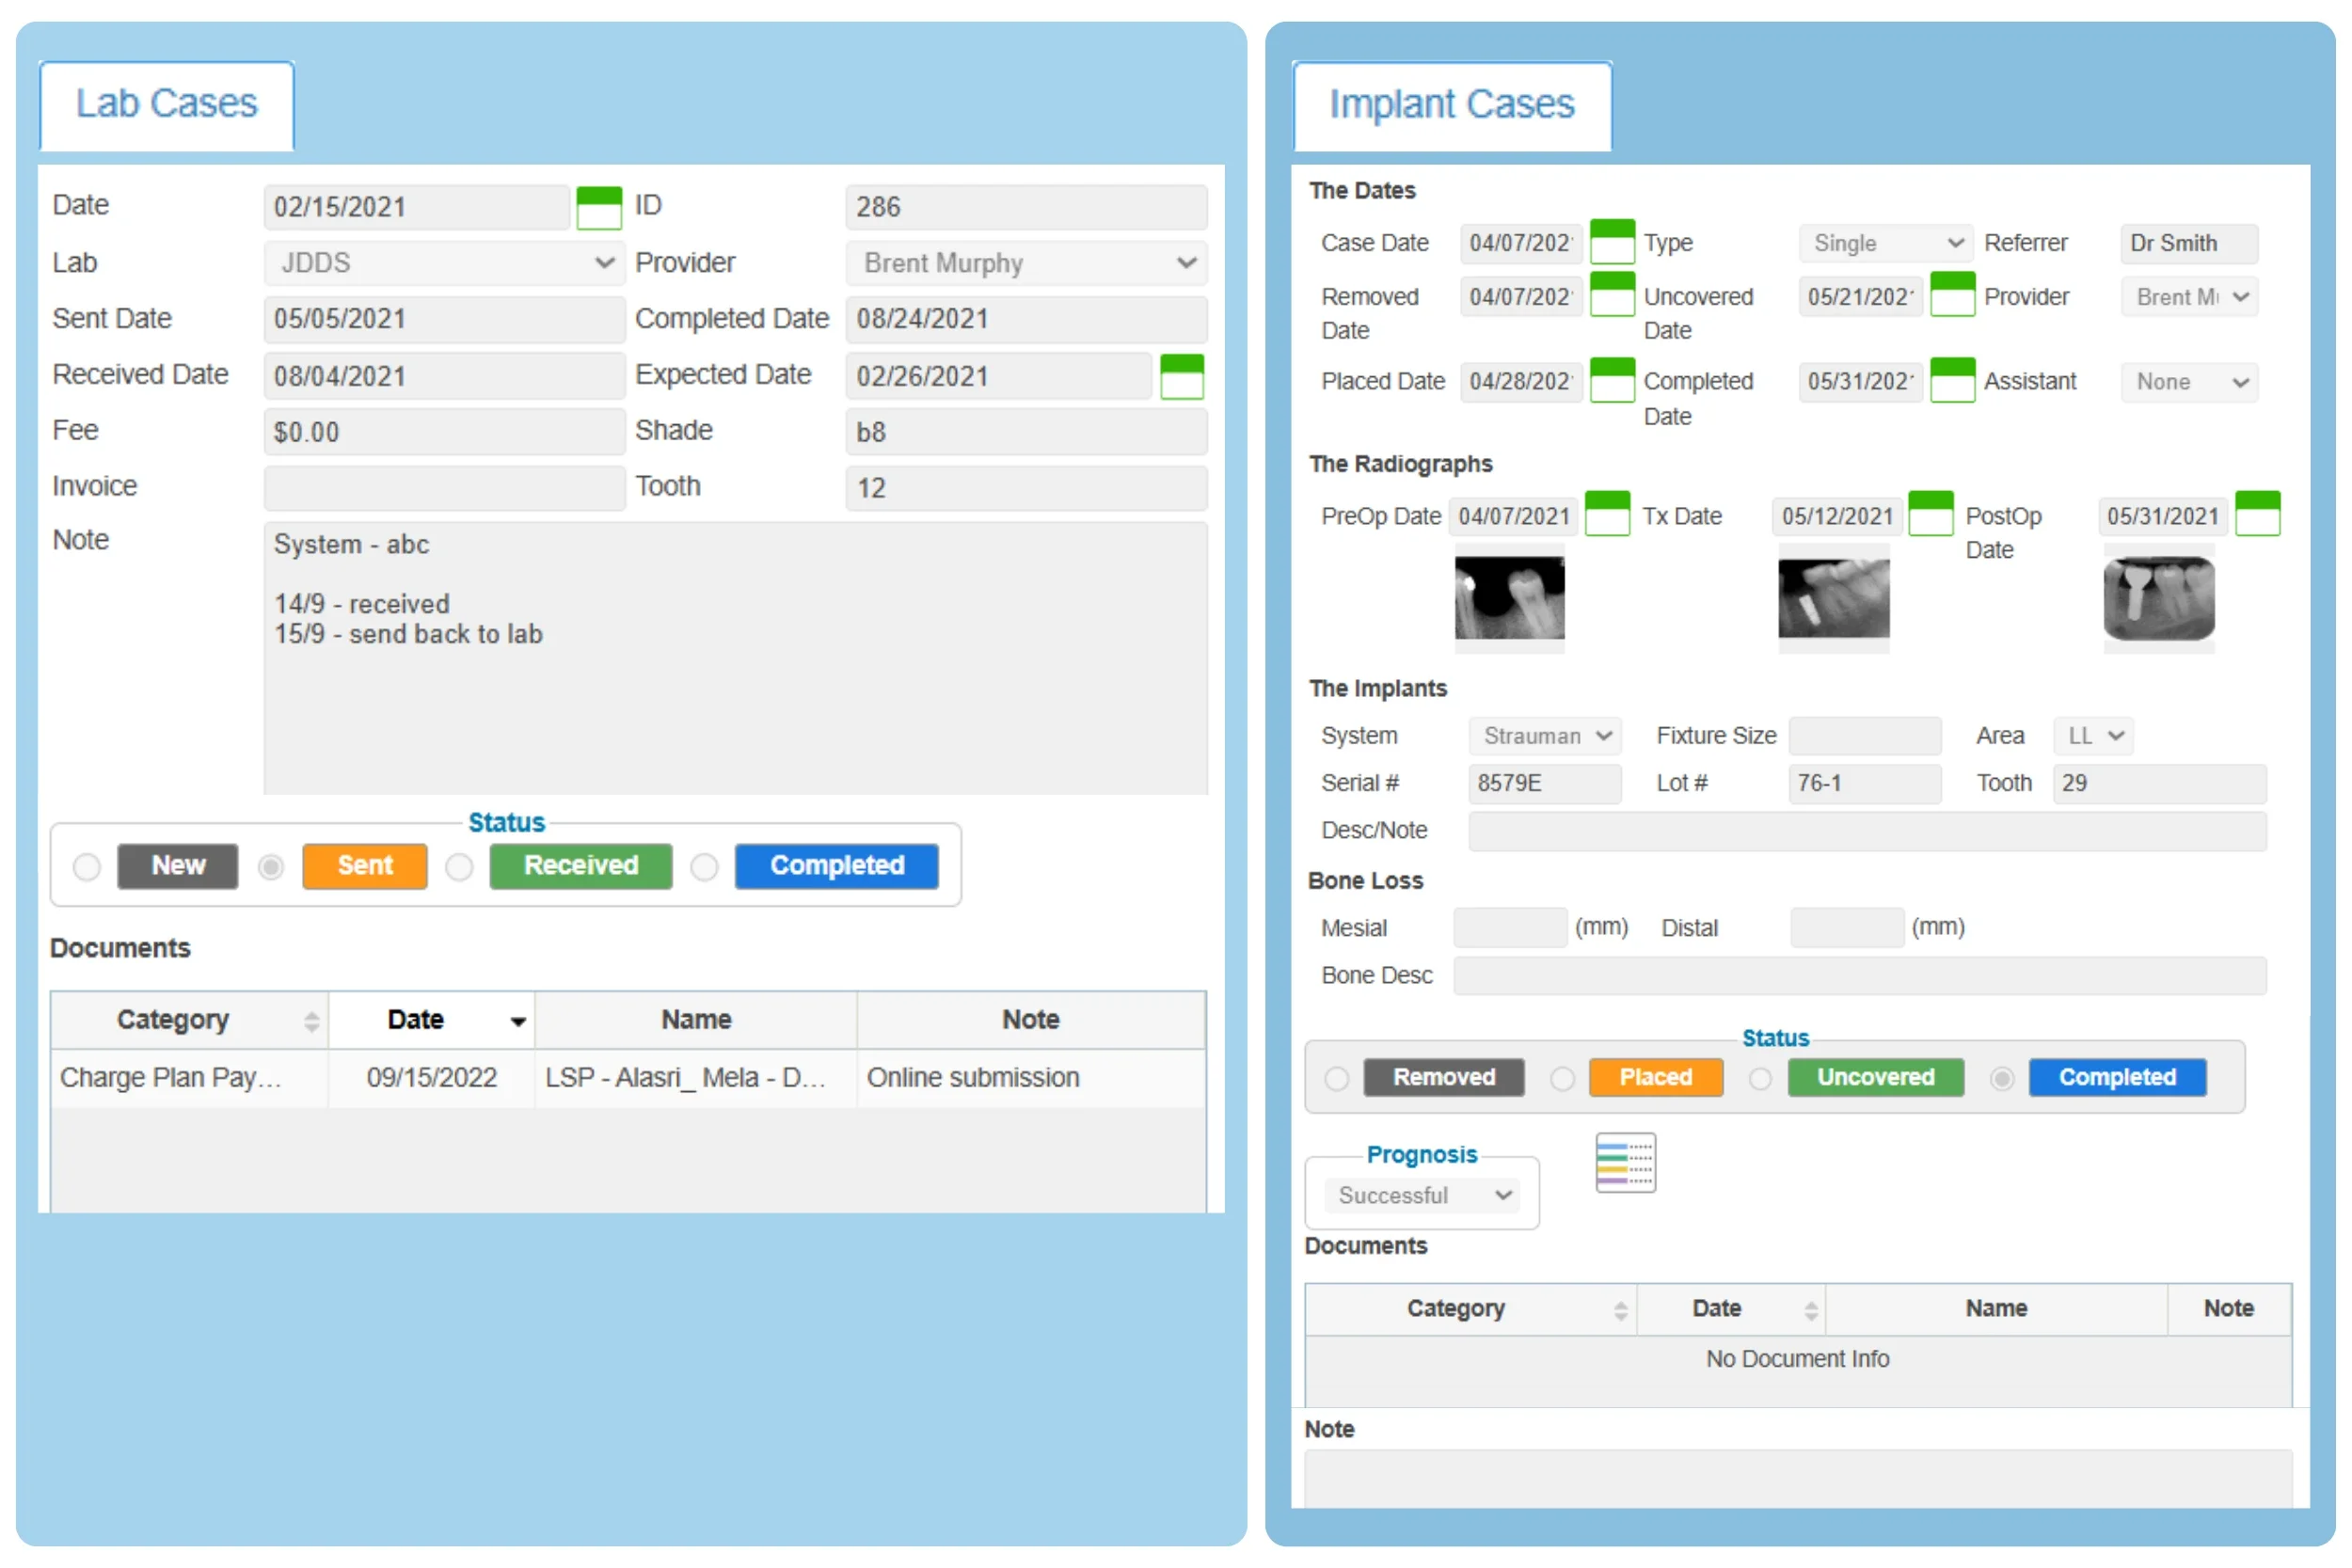Open the calendar icon next to Case Date

pos(1613,240)
